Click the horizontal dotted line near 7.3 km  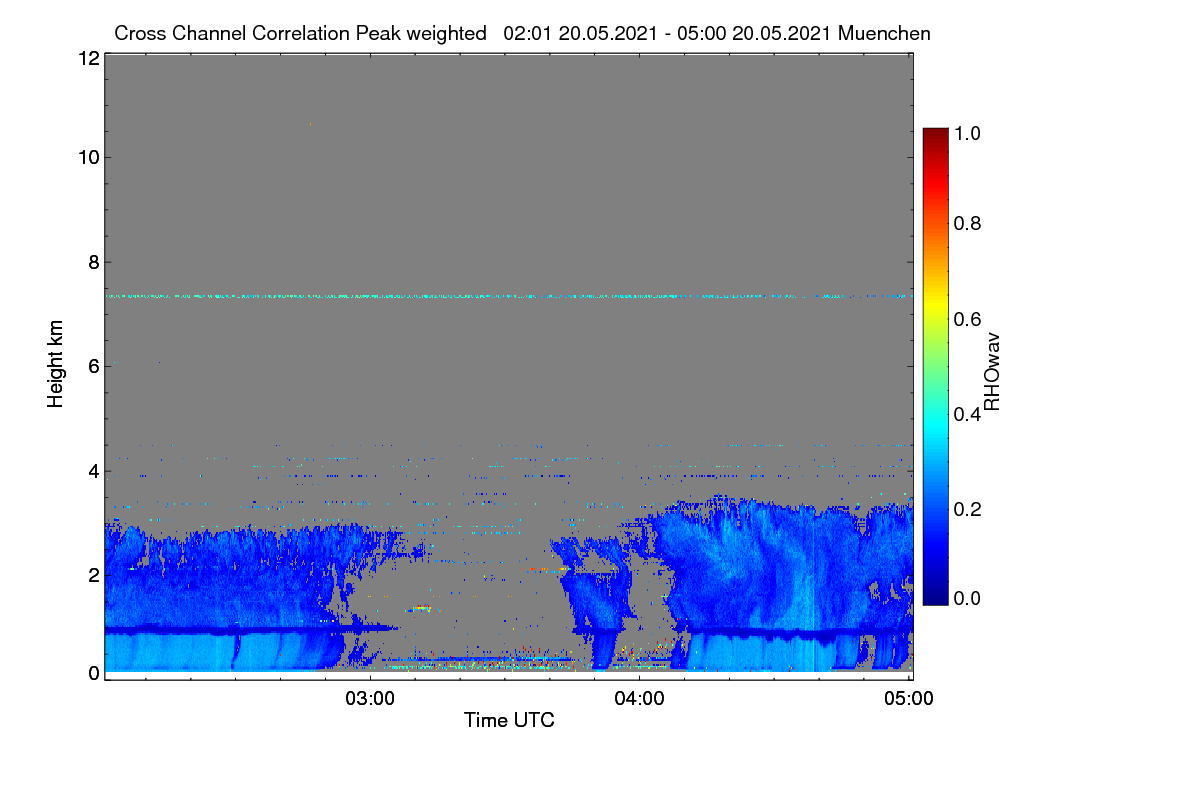pyautogui.click(x=508, y=296)
